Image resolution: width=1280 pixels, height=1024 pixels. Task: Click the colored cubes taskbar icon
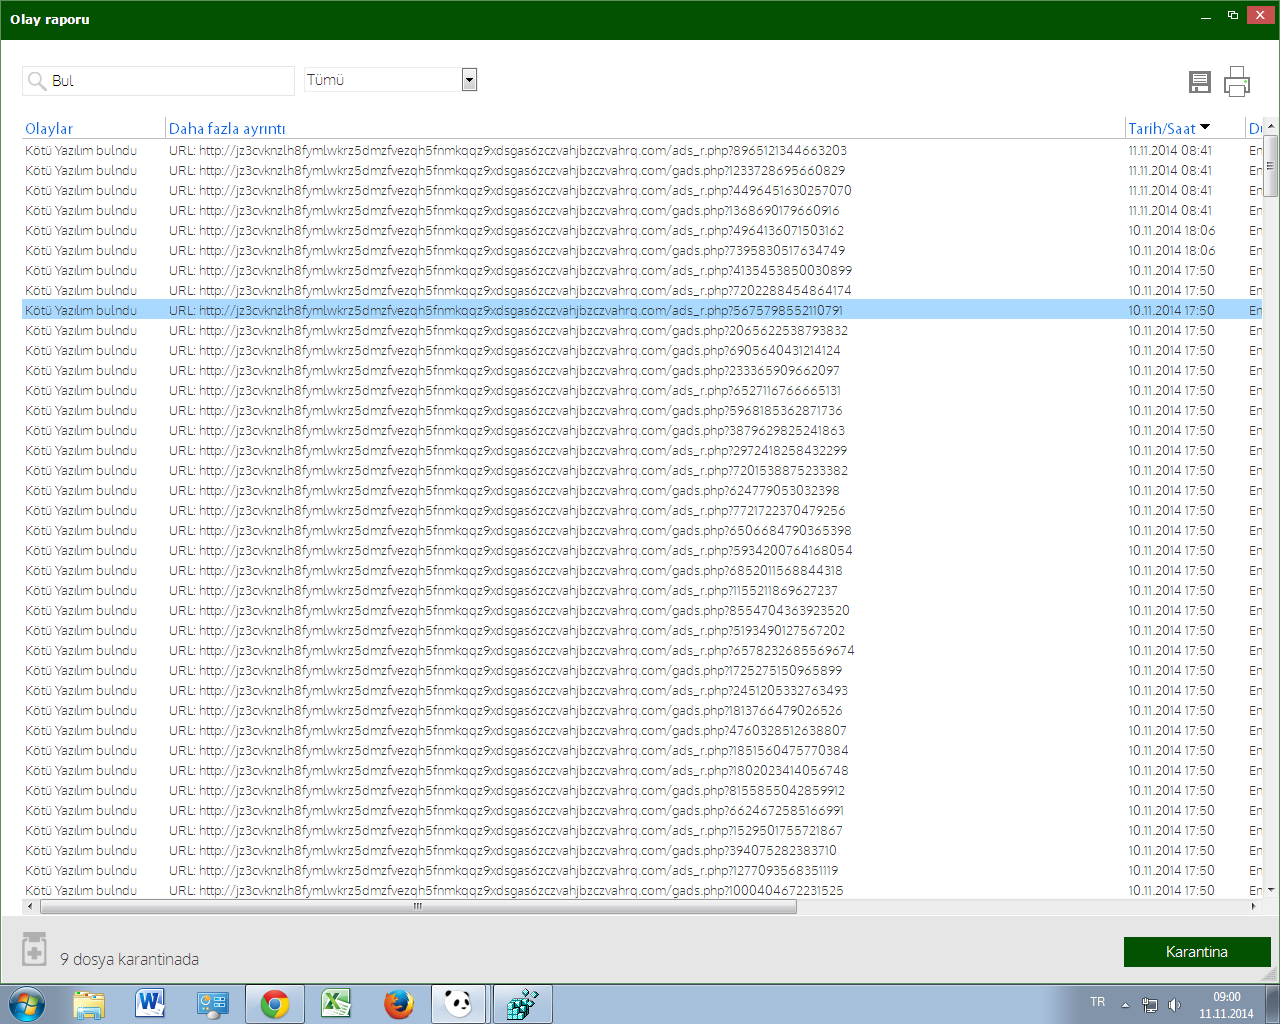coord(523,1004)
